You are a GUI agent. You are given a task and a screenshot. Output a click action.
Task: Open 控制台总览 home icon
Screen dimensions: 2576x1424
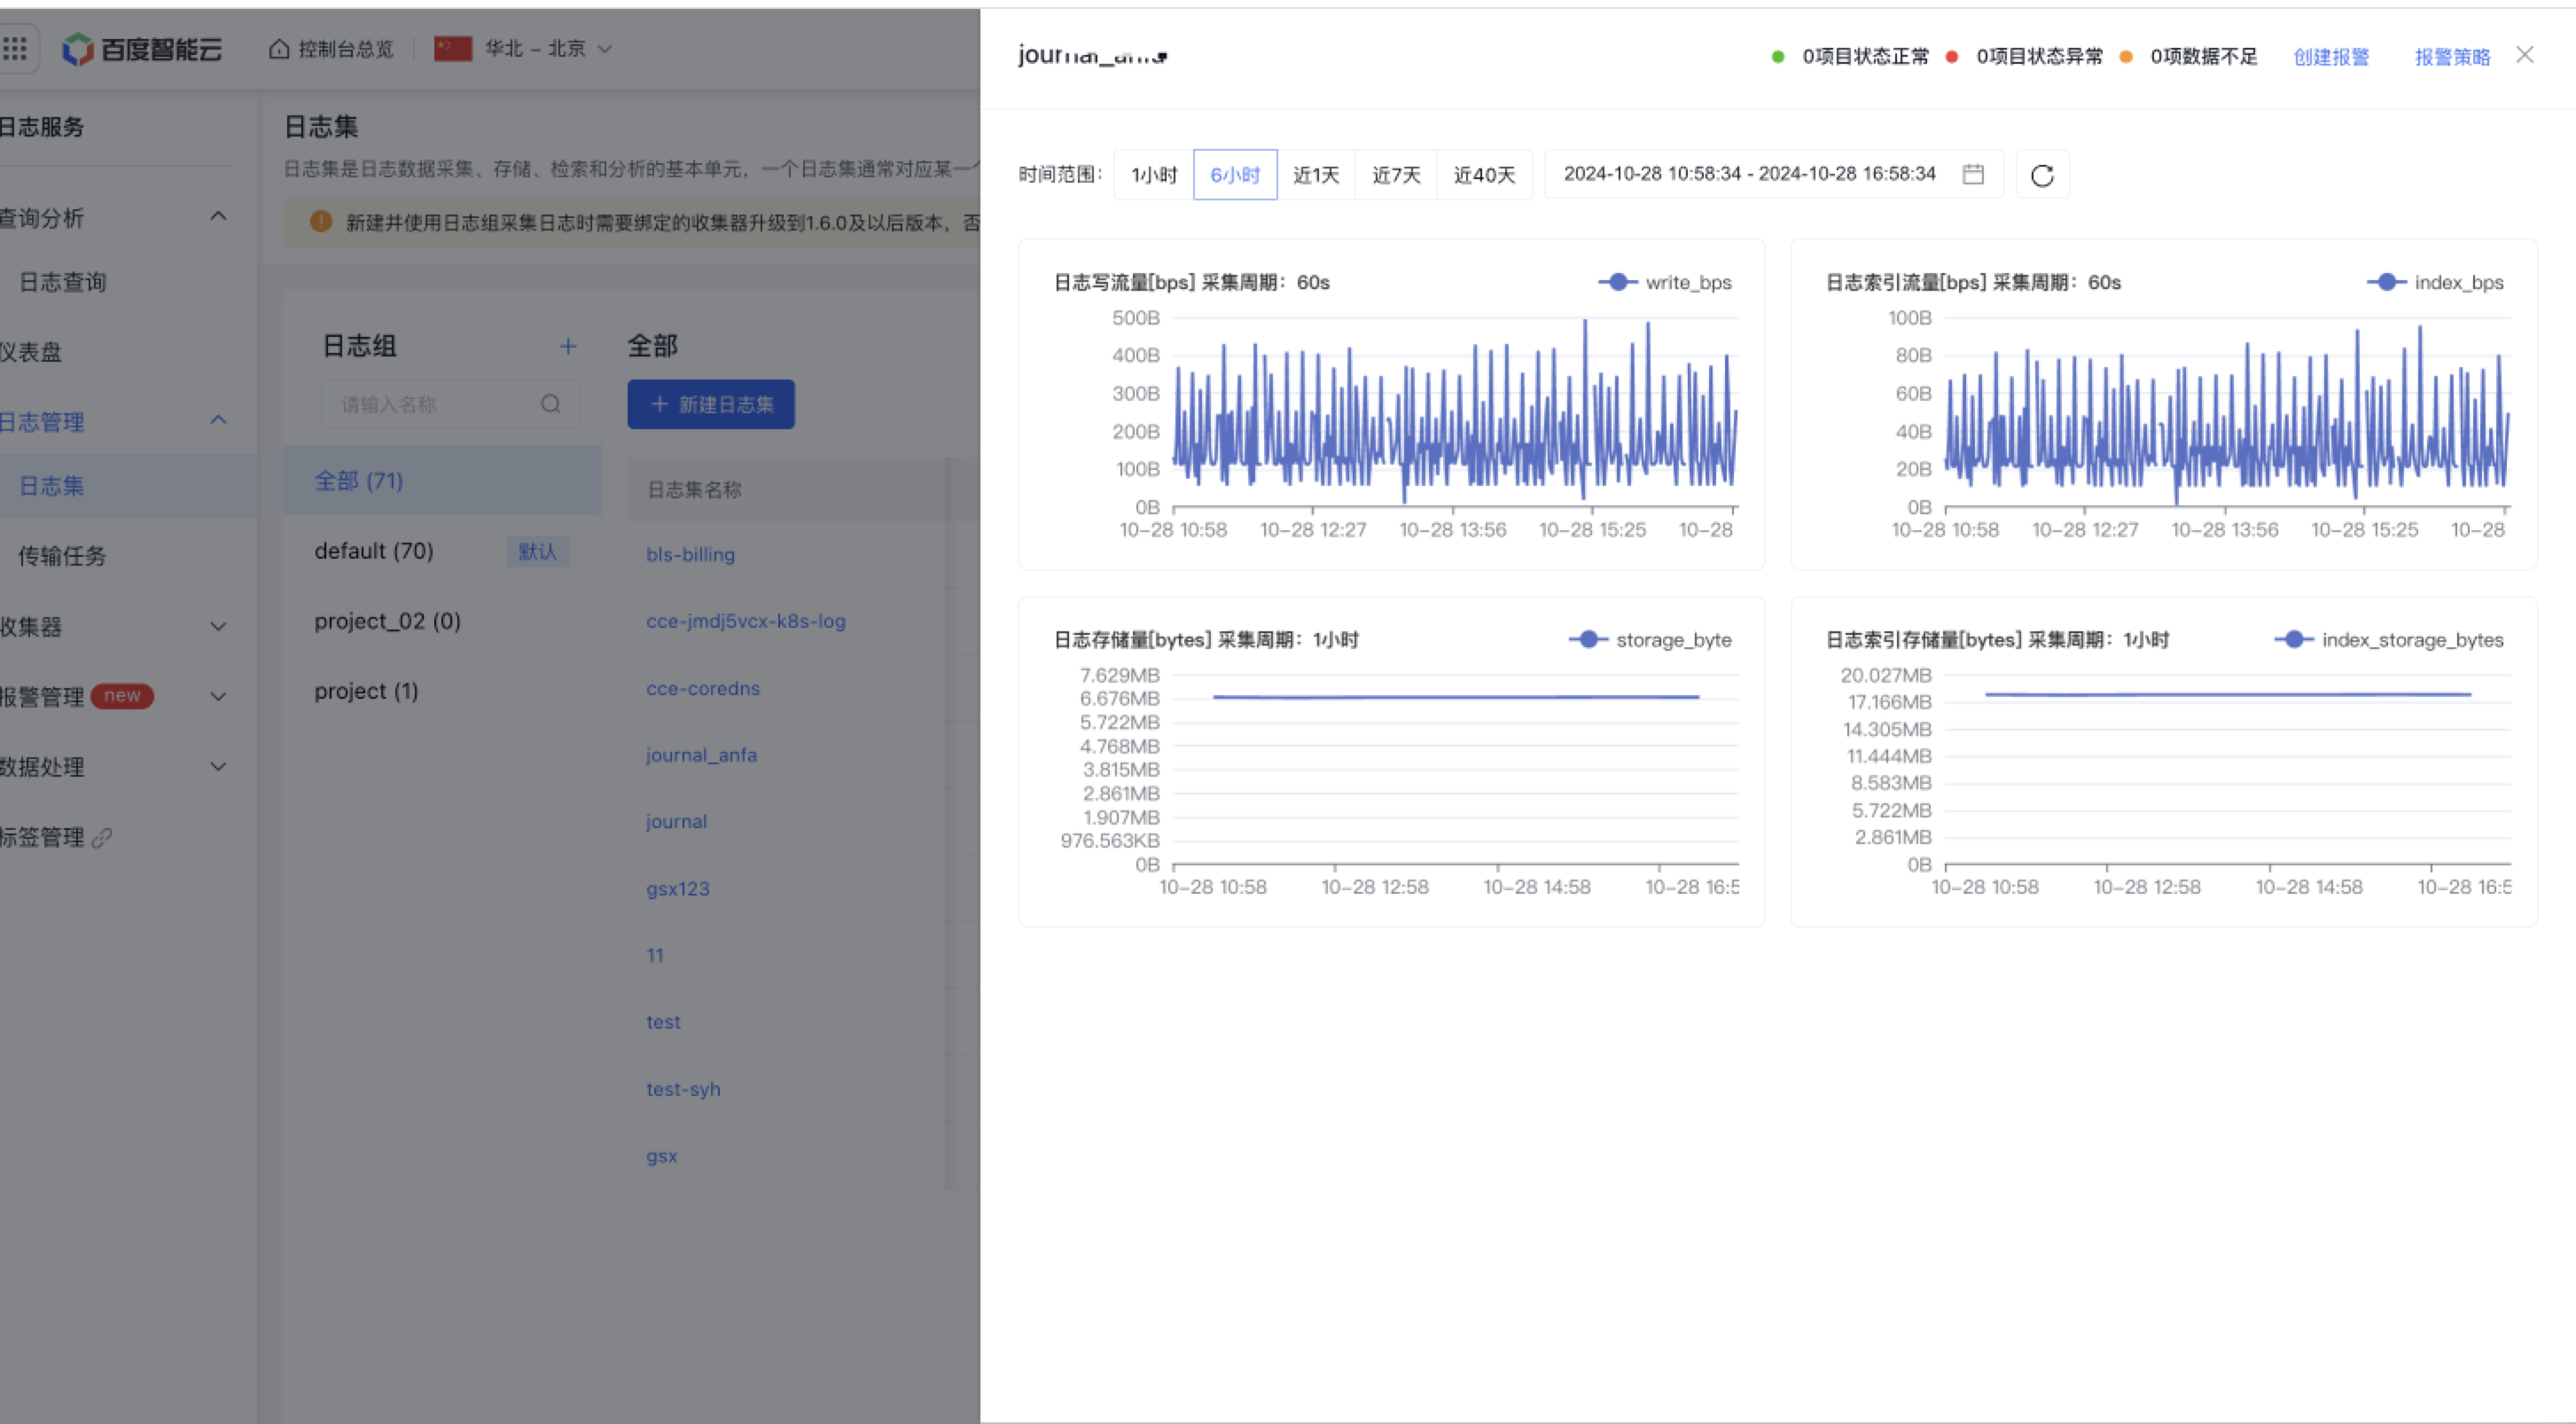coord(279,49)
